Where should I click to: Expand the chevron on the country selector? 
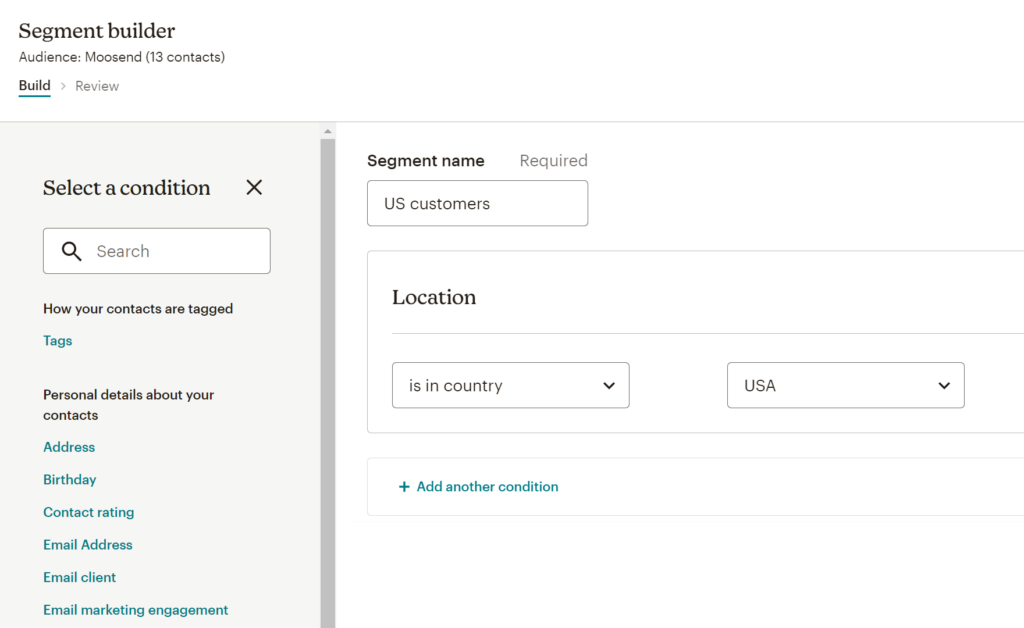pos(943,385)
